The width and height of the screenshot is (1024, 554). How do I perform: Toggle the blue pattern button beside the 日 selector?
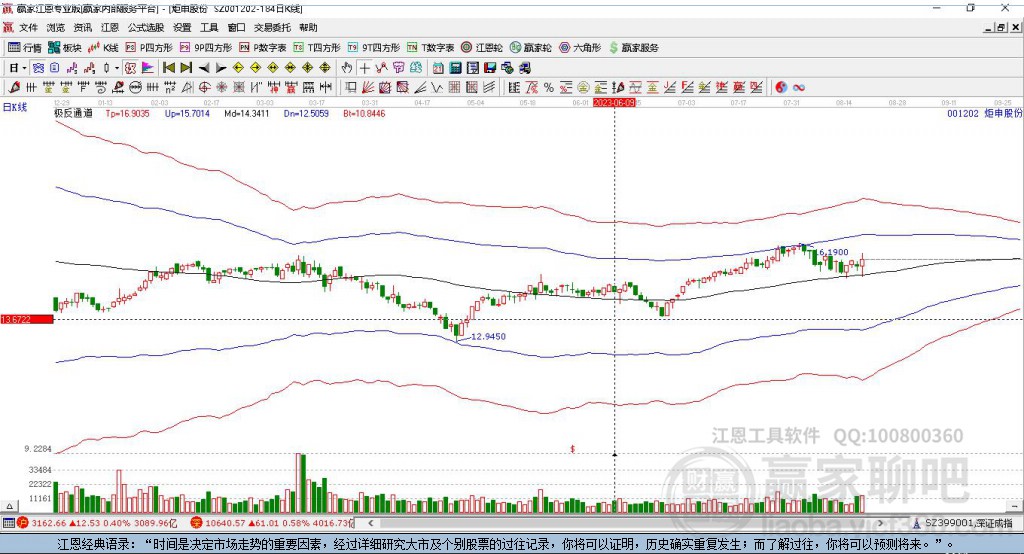tap(38, 68)
